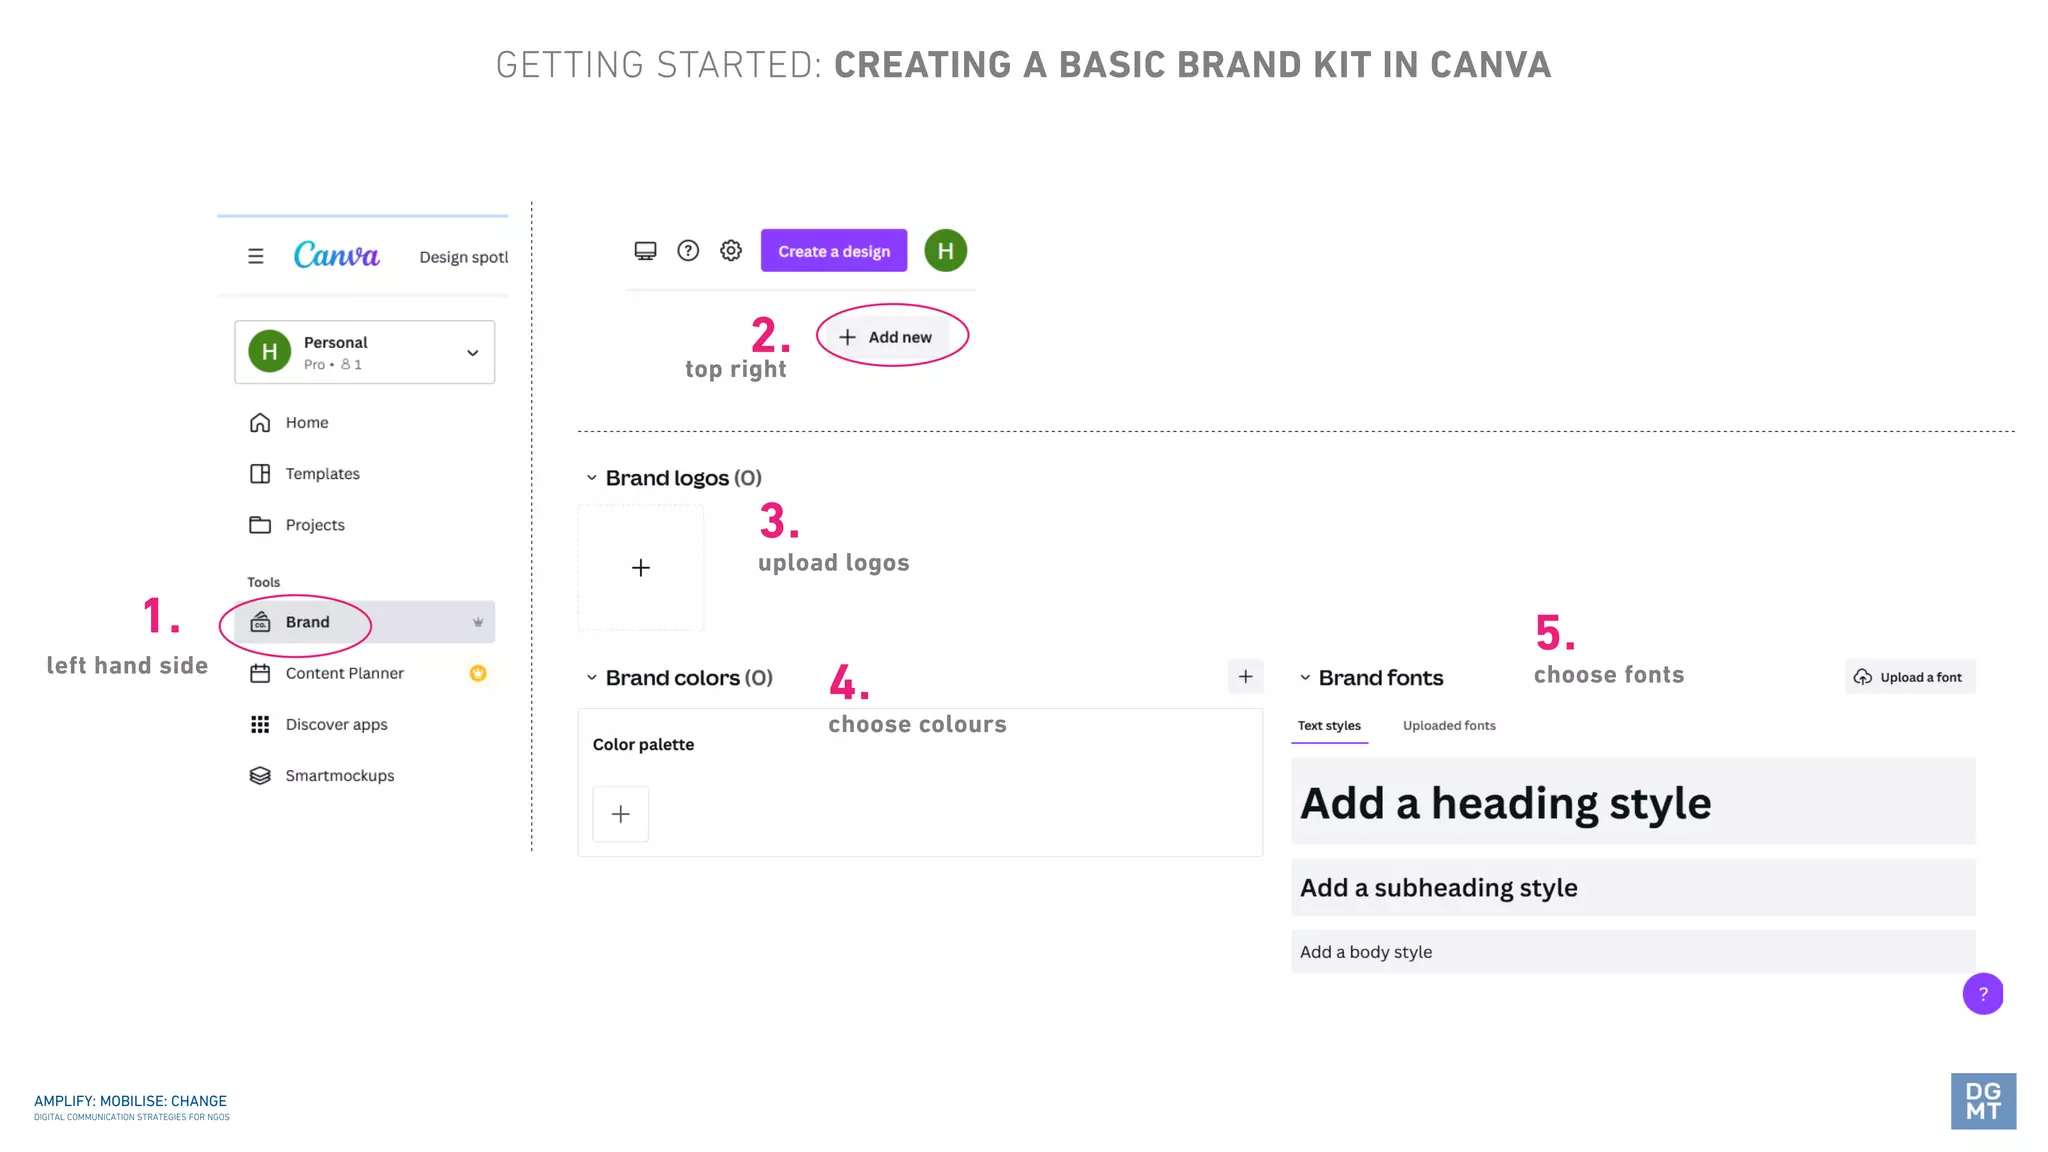Click the Discover apps grid icon

(x=260, y=725)
